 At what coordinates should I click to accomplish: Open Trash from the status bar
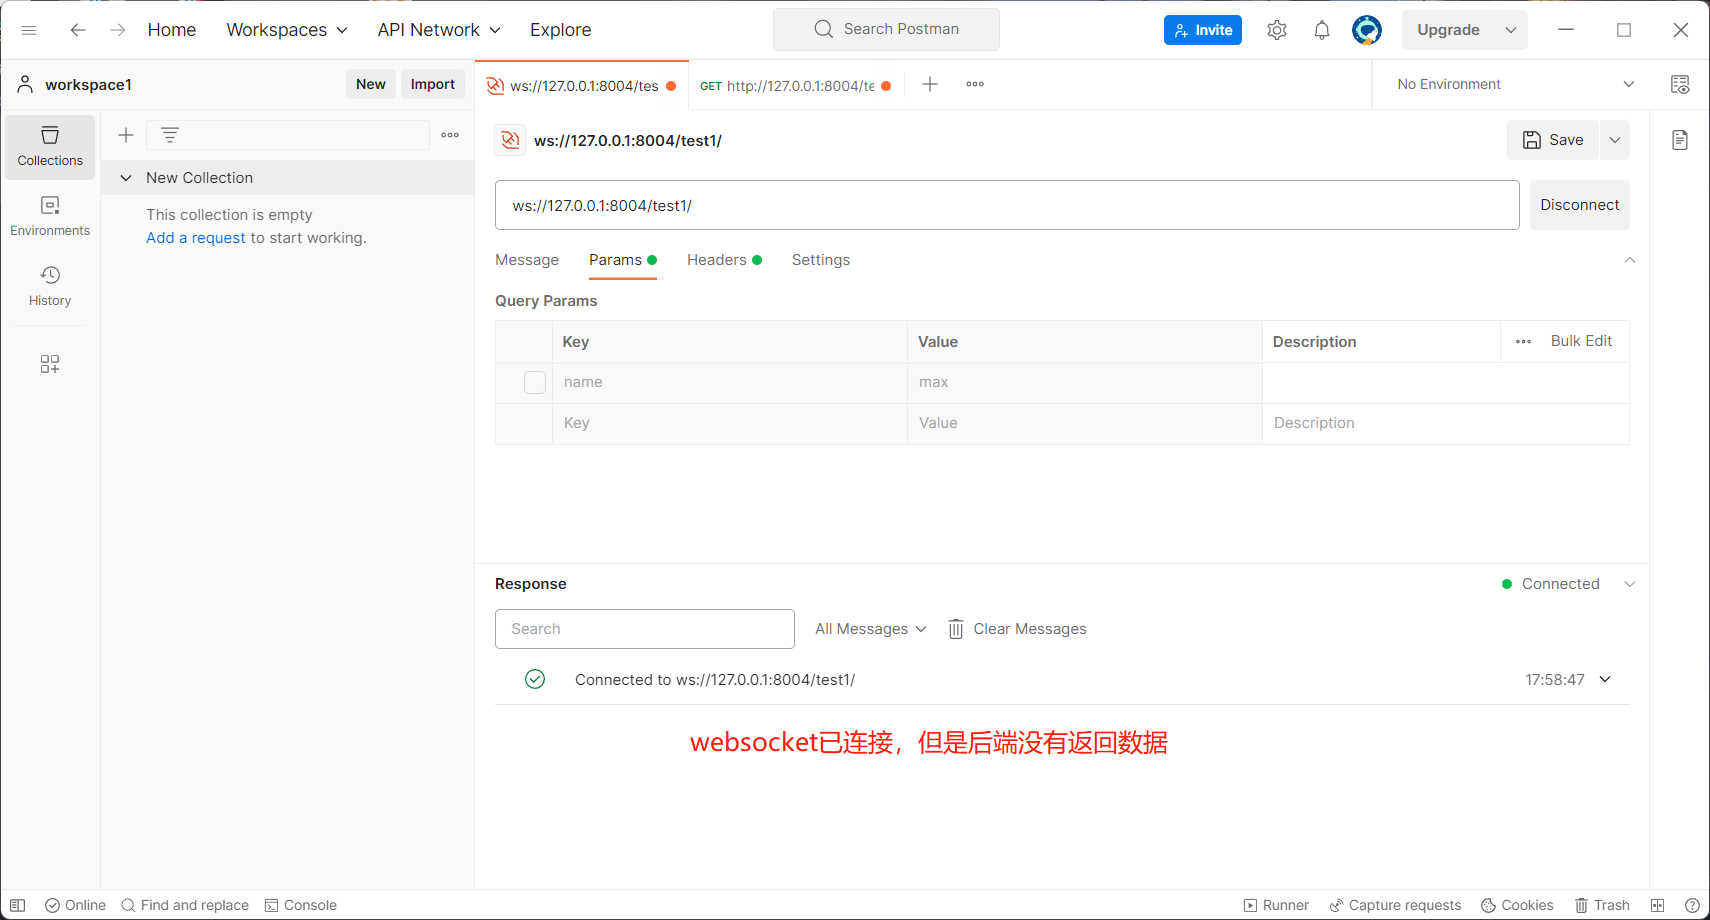1602,905
